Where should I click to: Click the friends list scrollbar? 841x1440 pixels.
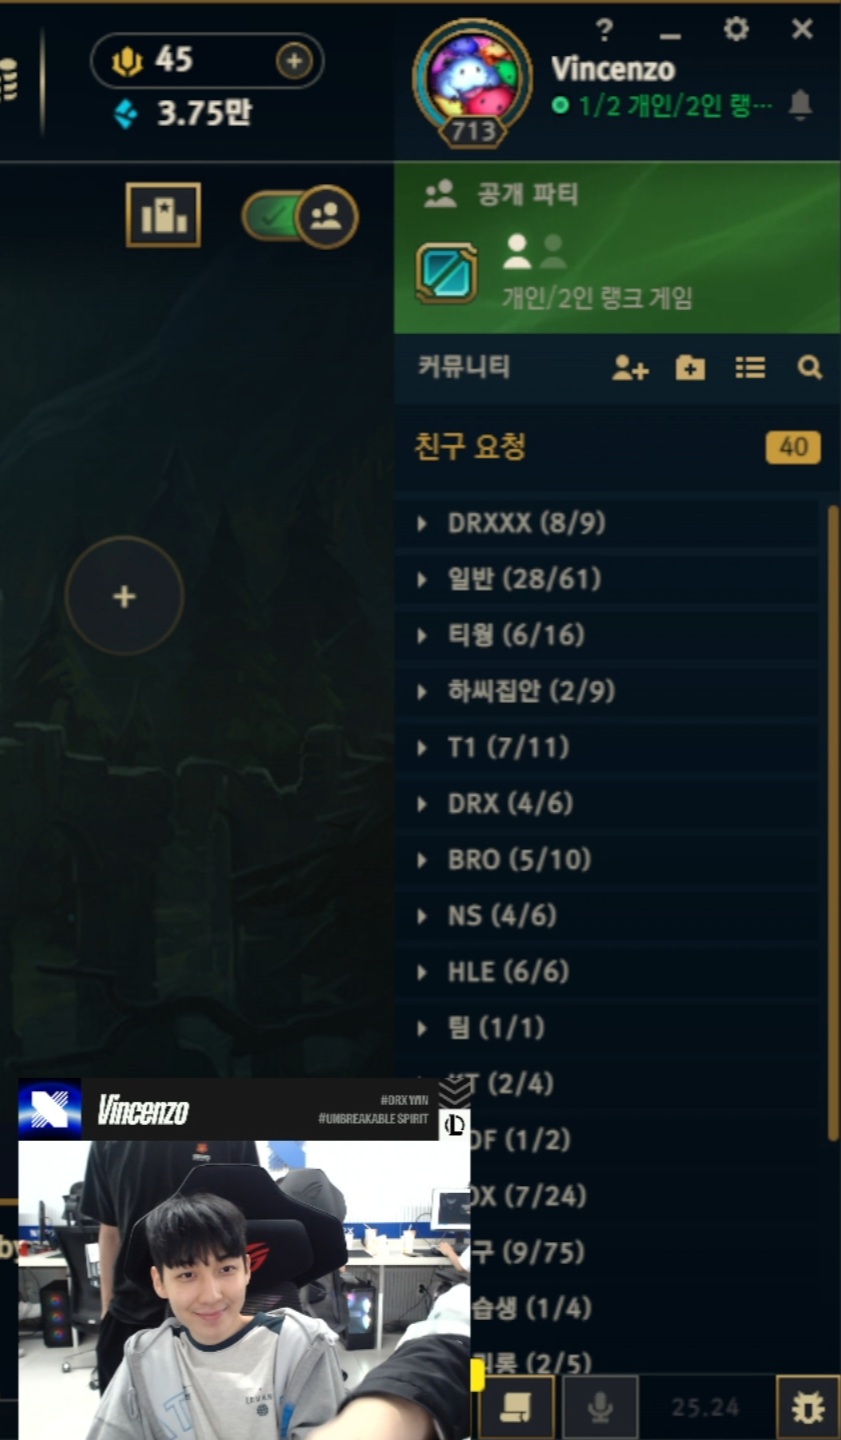coord(832,822)
